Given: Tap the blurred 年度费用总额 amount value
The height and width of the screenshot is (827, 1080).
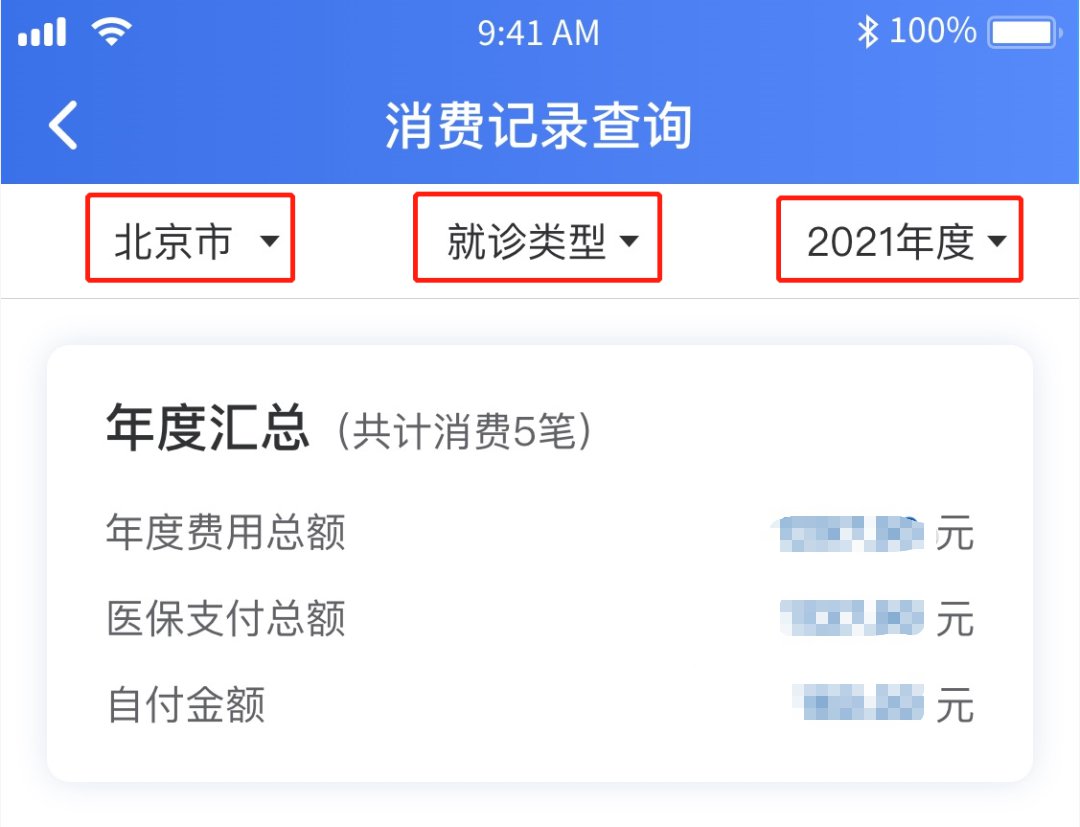Looking at the screenshot, I should coord(850,533).
